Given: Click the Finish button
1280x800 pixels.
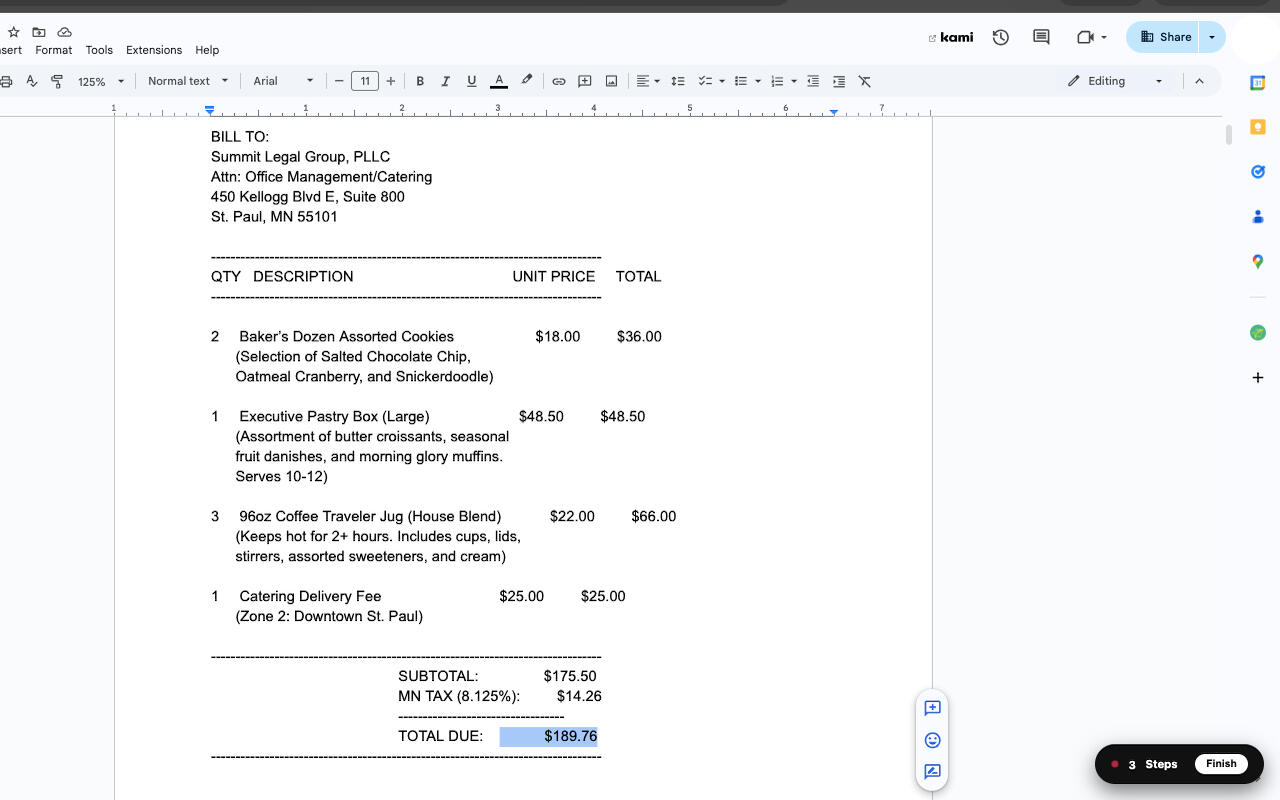Looking at the screenshot, I should 1220,764.
